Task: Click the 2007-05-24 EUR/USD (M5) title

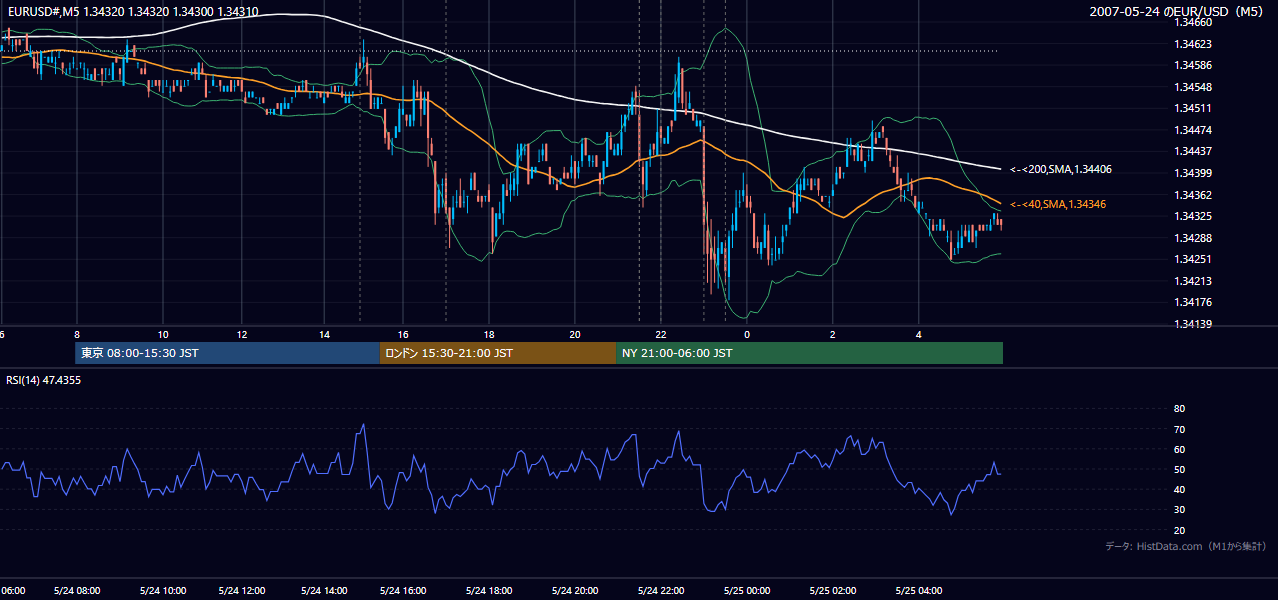Action: point(1178,11)
